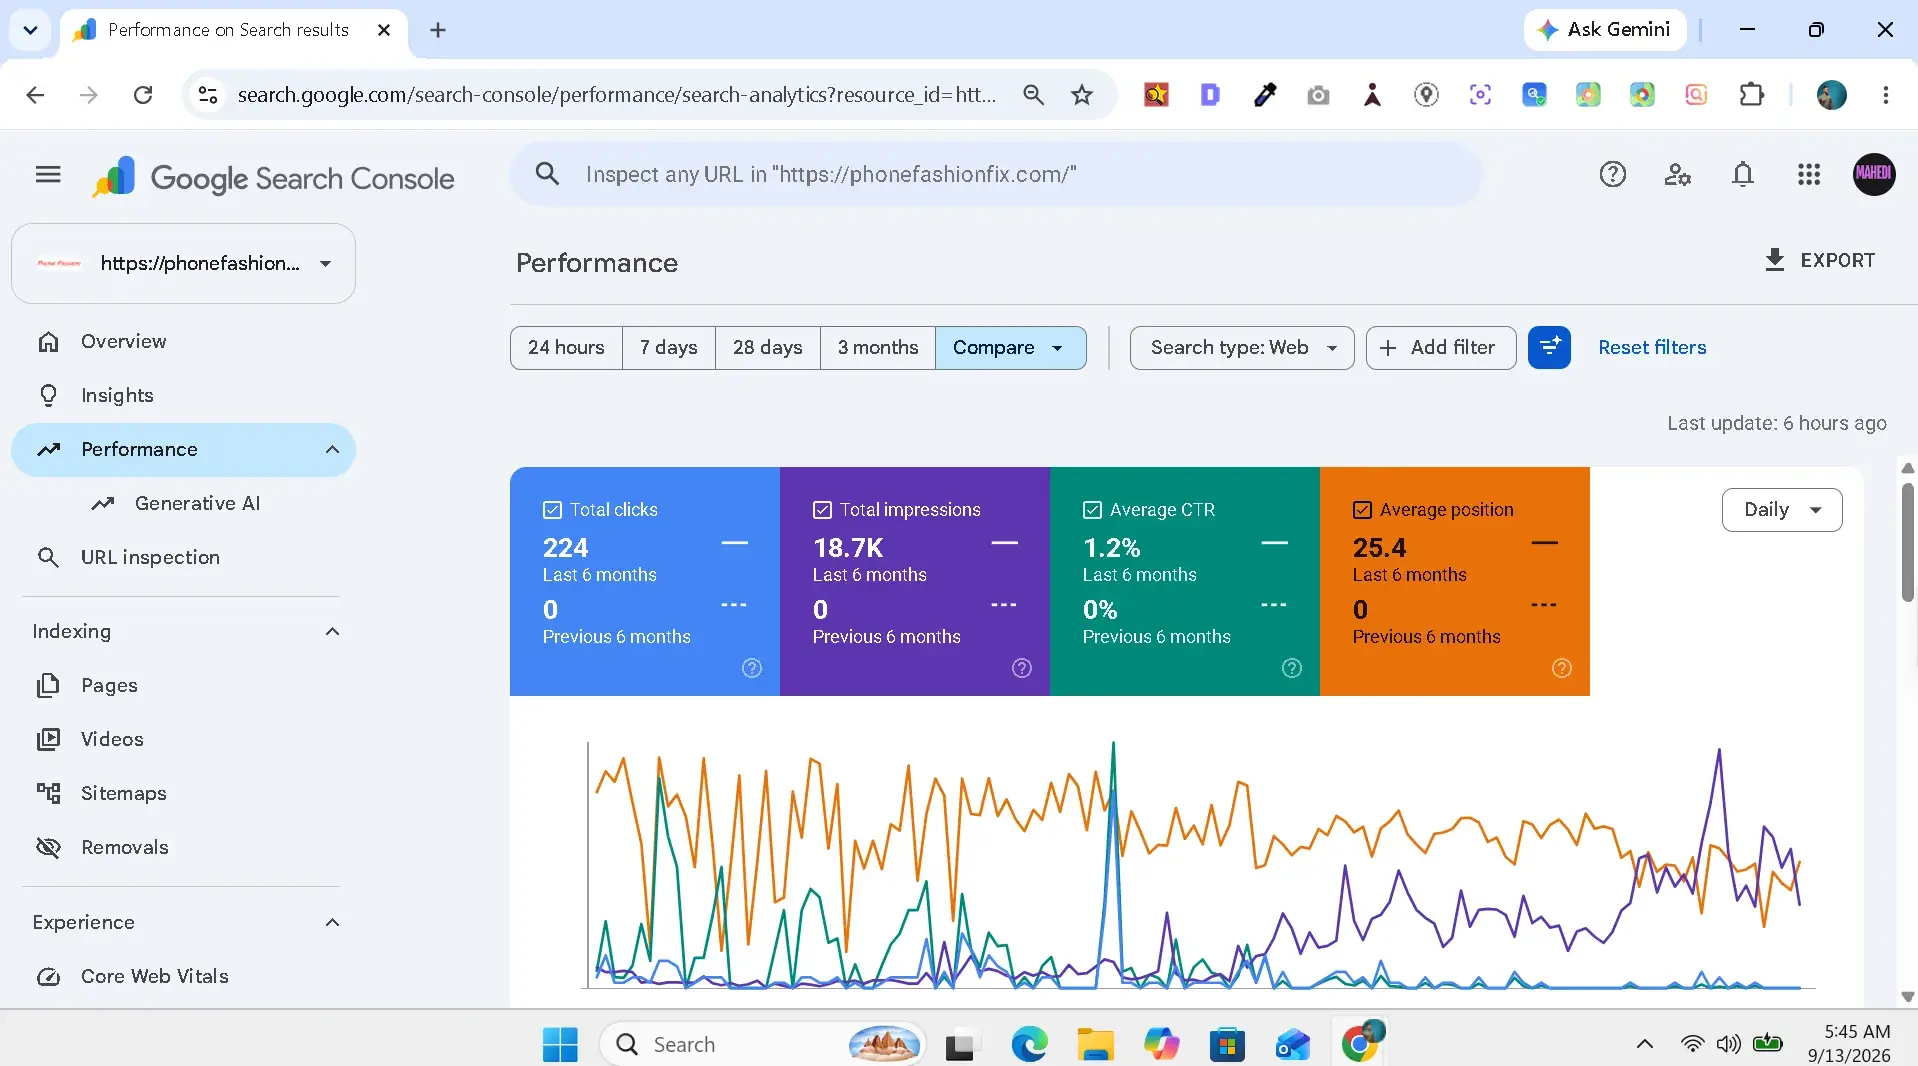Image resolution: width=1918 pixels, height=1066 pixels.
Task: Open the Daily granularity dropdown
Action: pos(1782,510)
